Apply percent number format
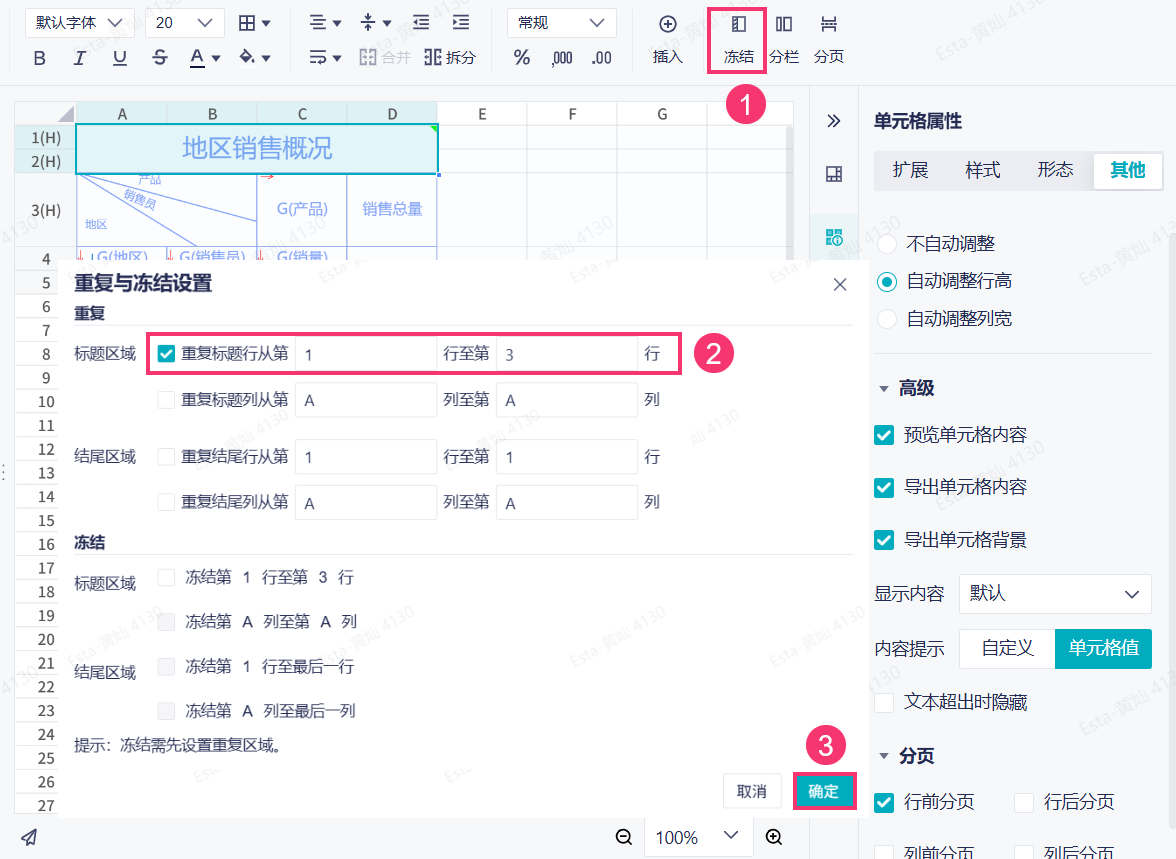The height and width of the screenshot is (859, 1176). [x=522, y=58]
